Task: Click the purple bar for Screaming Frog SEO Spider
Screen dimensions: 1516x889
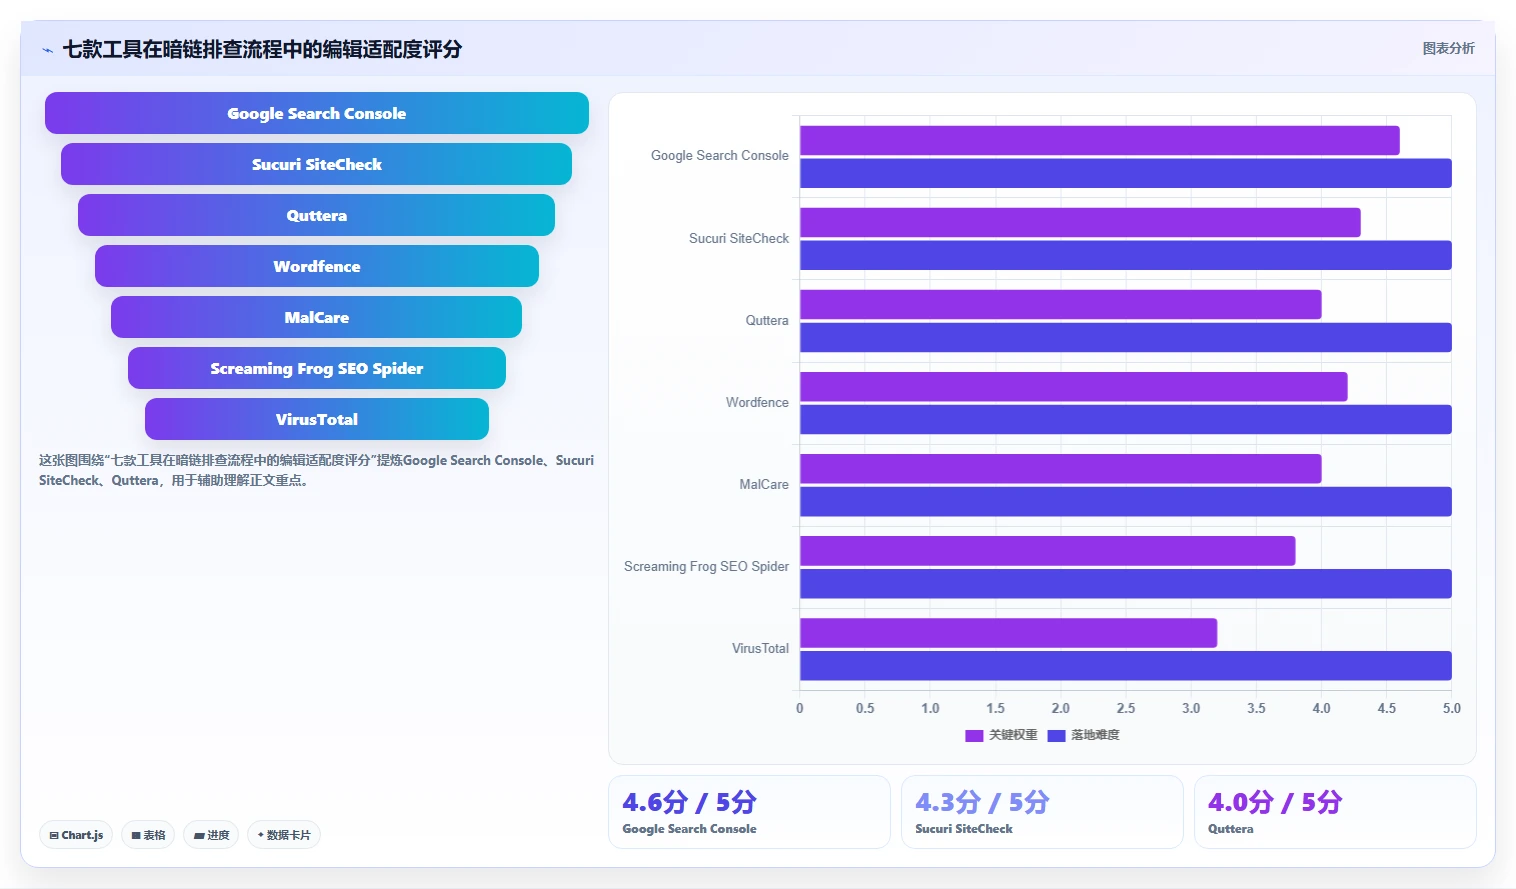Action: coord(1048,551)
